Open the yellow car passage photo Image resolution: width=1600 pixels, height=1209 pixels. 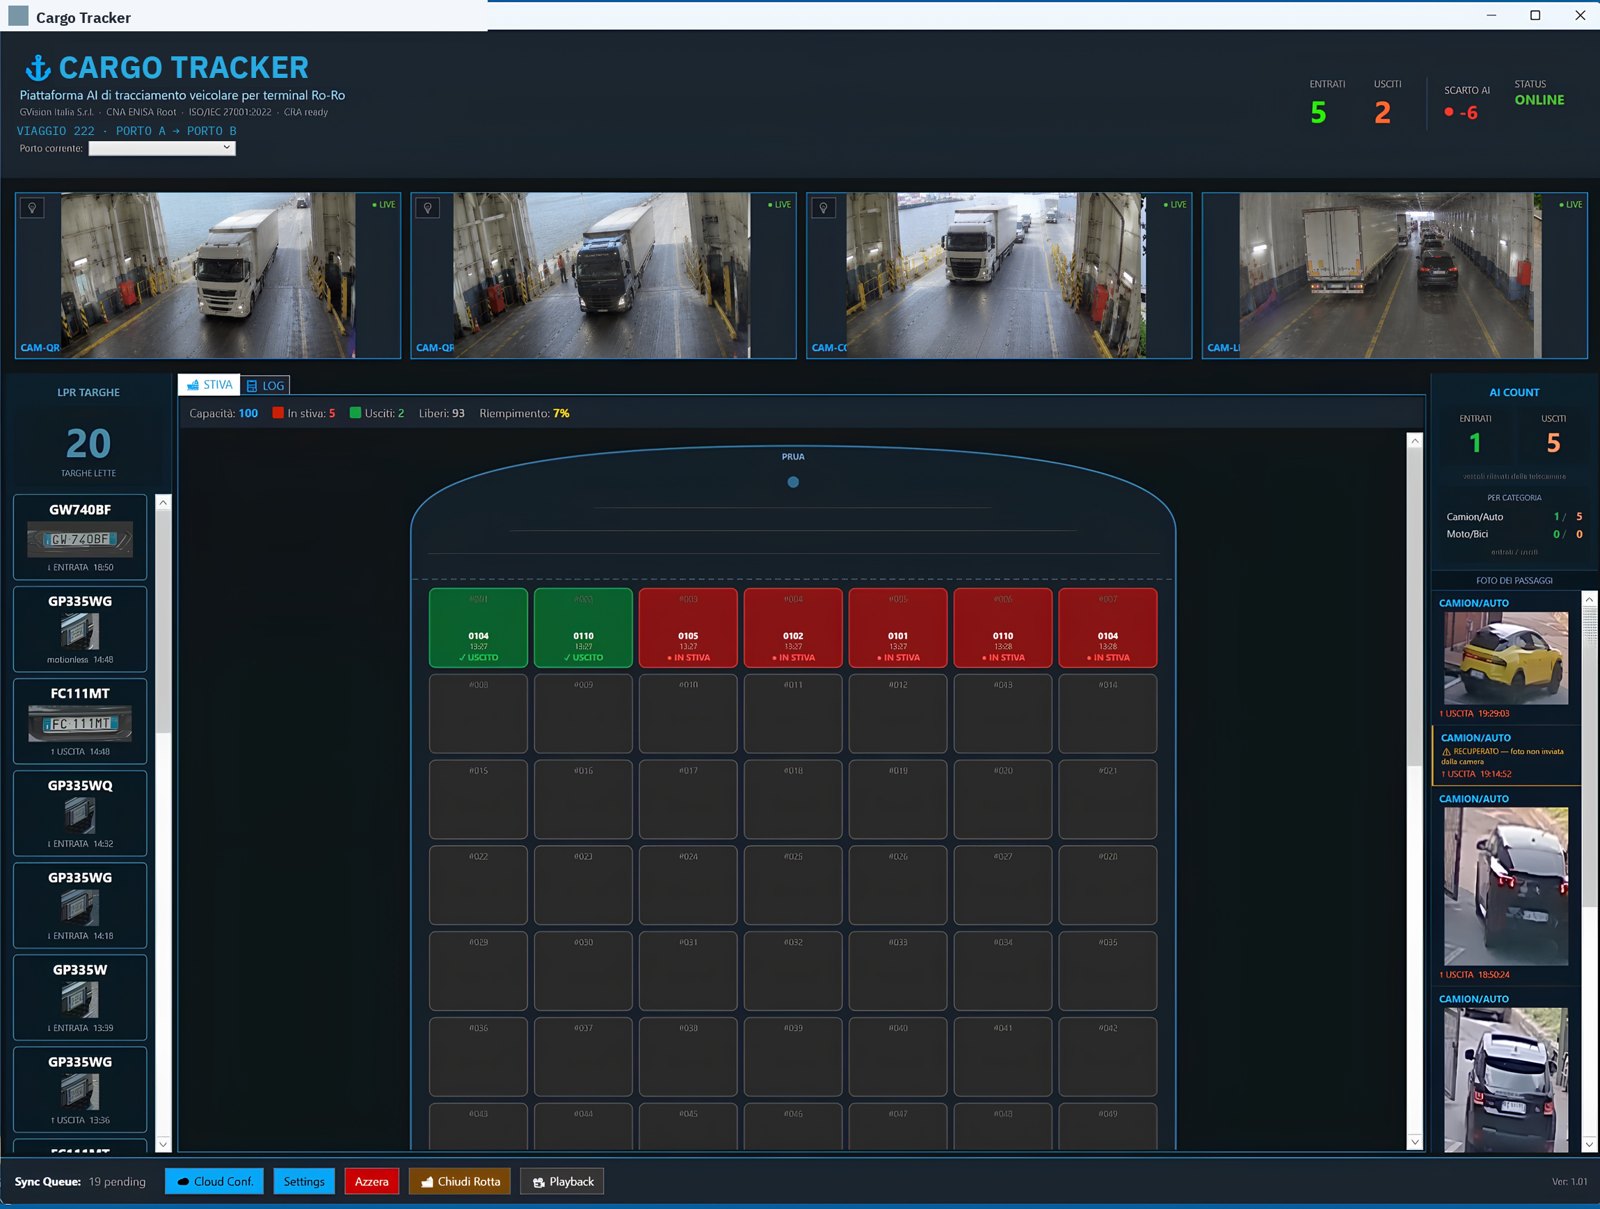1506,658
